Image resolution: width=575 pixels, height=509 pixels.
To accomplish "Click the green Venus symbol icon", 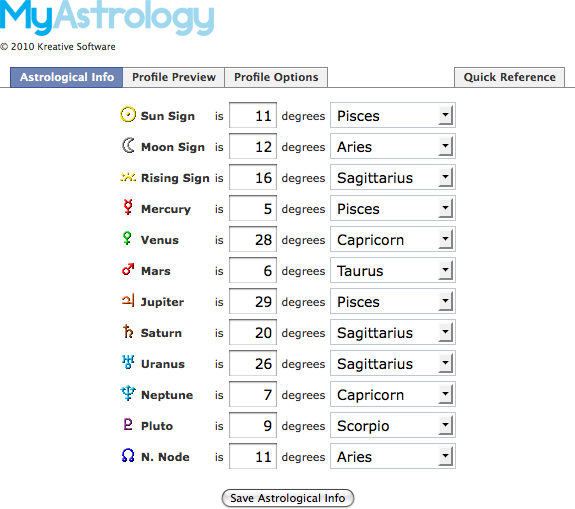I will [x=127, y=238].
